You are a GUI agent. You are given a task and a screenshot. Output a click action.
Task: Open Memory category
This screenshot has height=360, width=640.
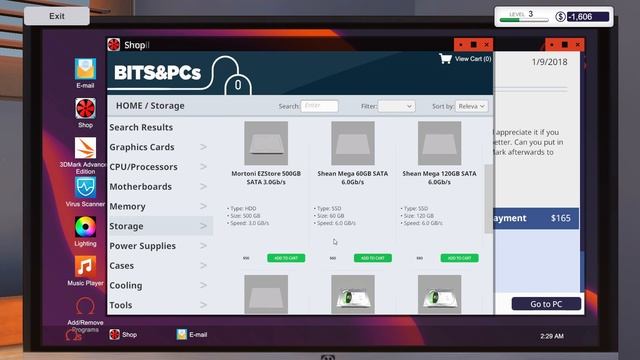pos(159,207)
